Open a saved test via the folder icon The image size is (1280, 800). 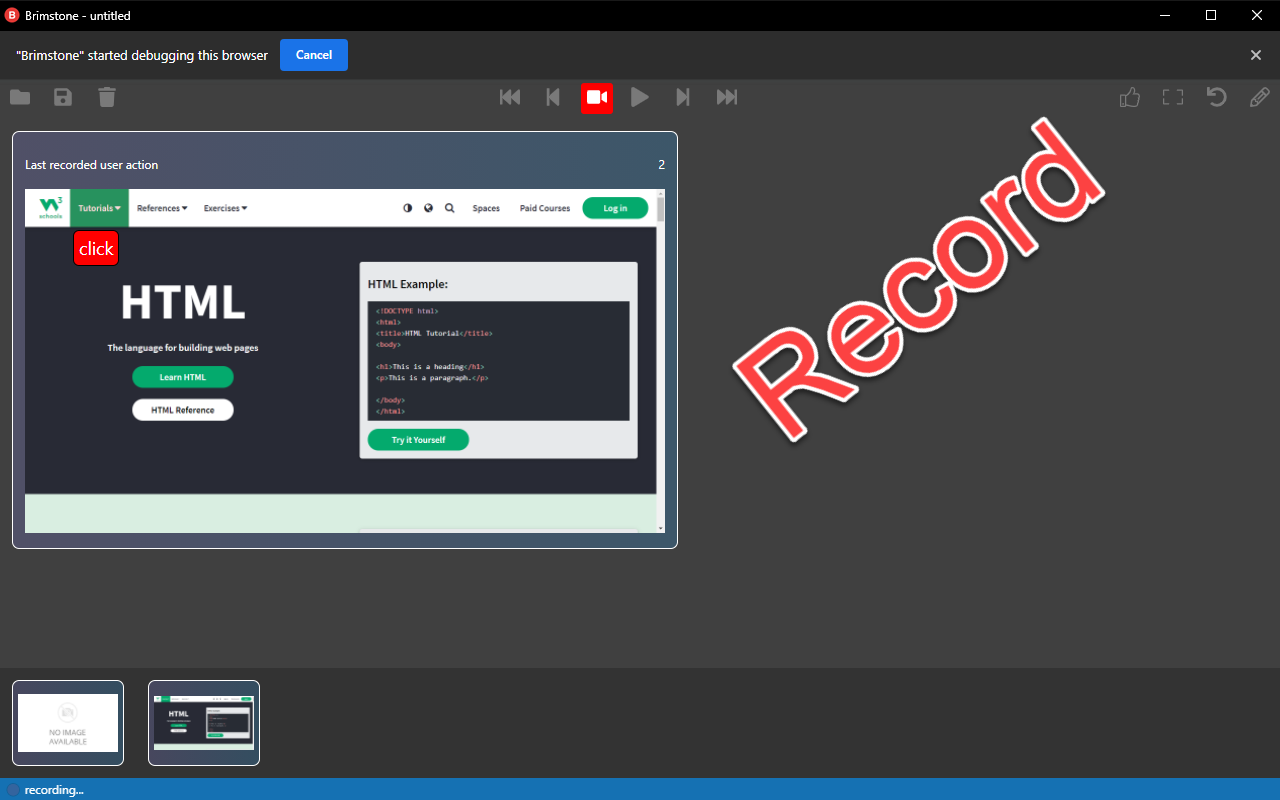click(20, 97)
